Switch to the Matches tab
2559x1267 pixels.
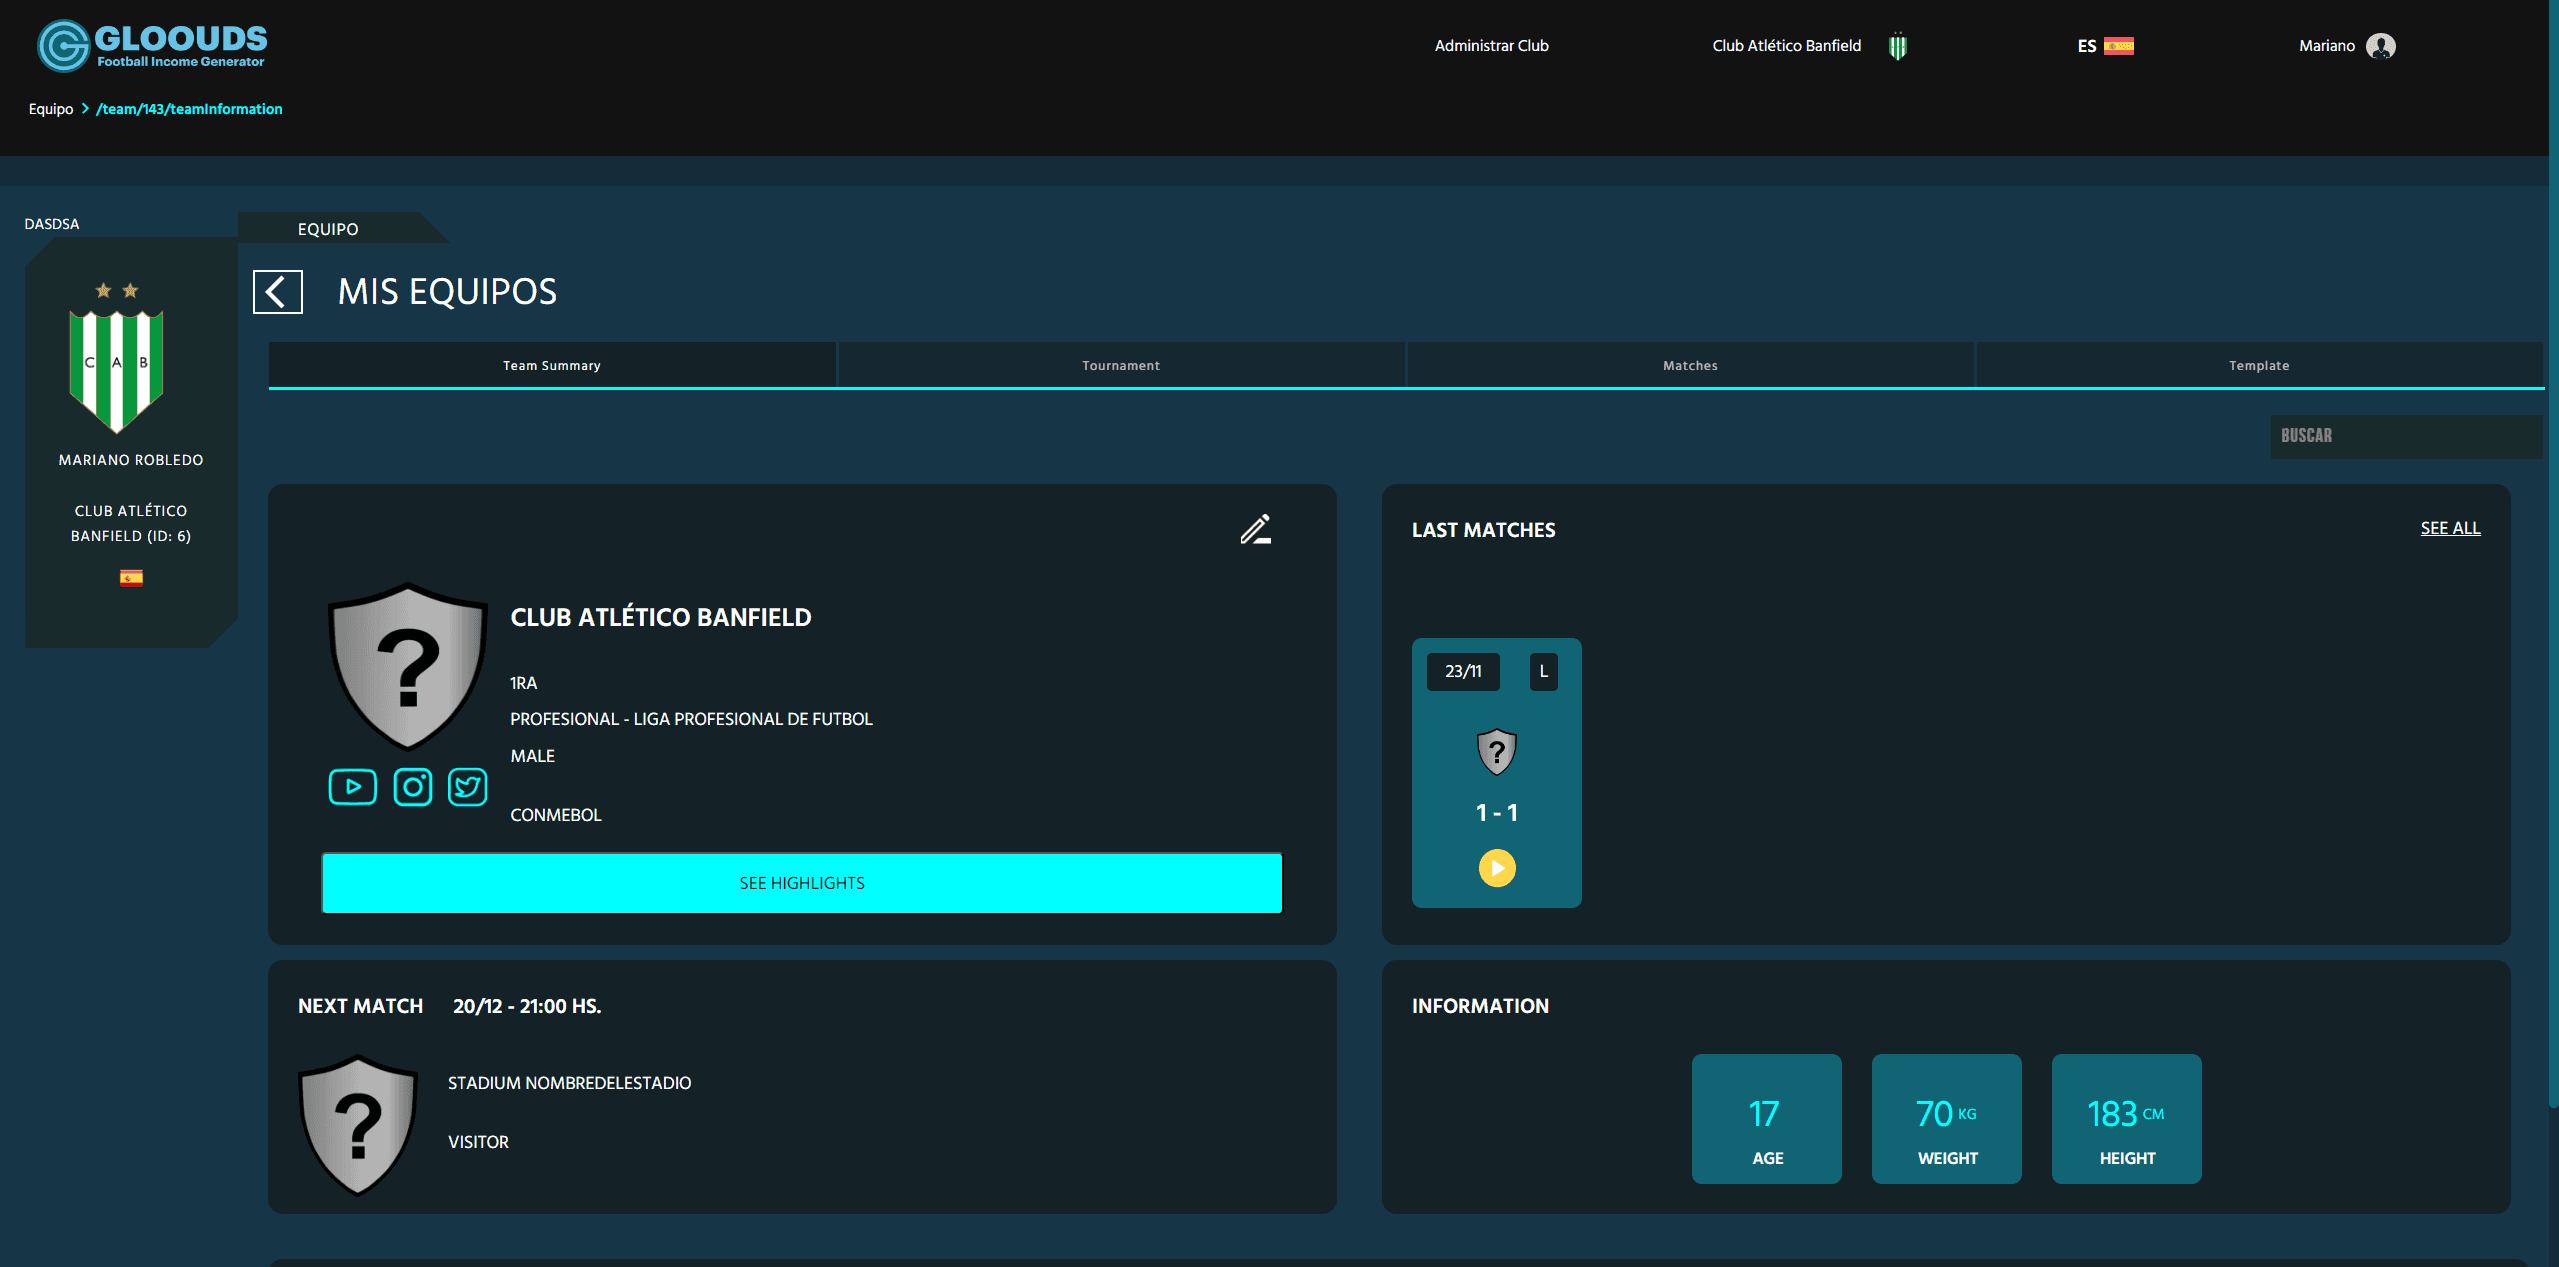coord(1690,365)
